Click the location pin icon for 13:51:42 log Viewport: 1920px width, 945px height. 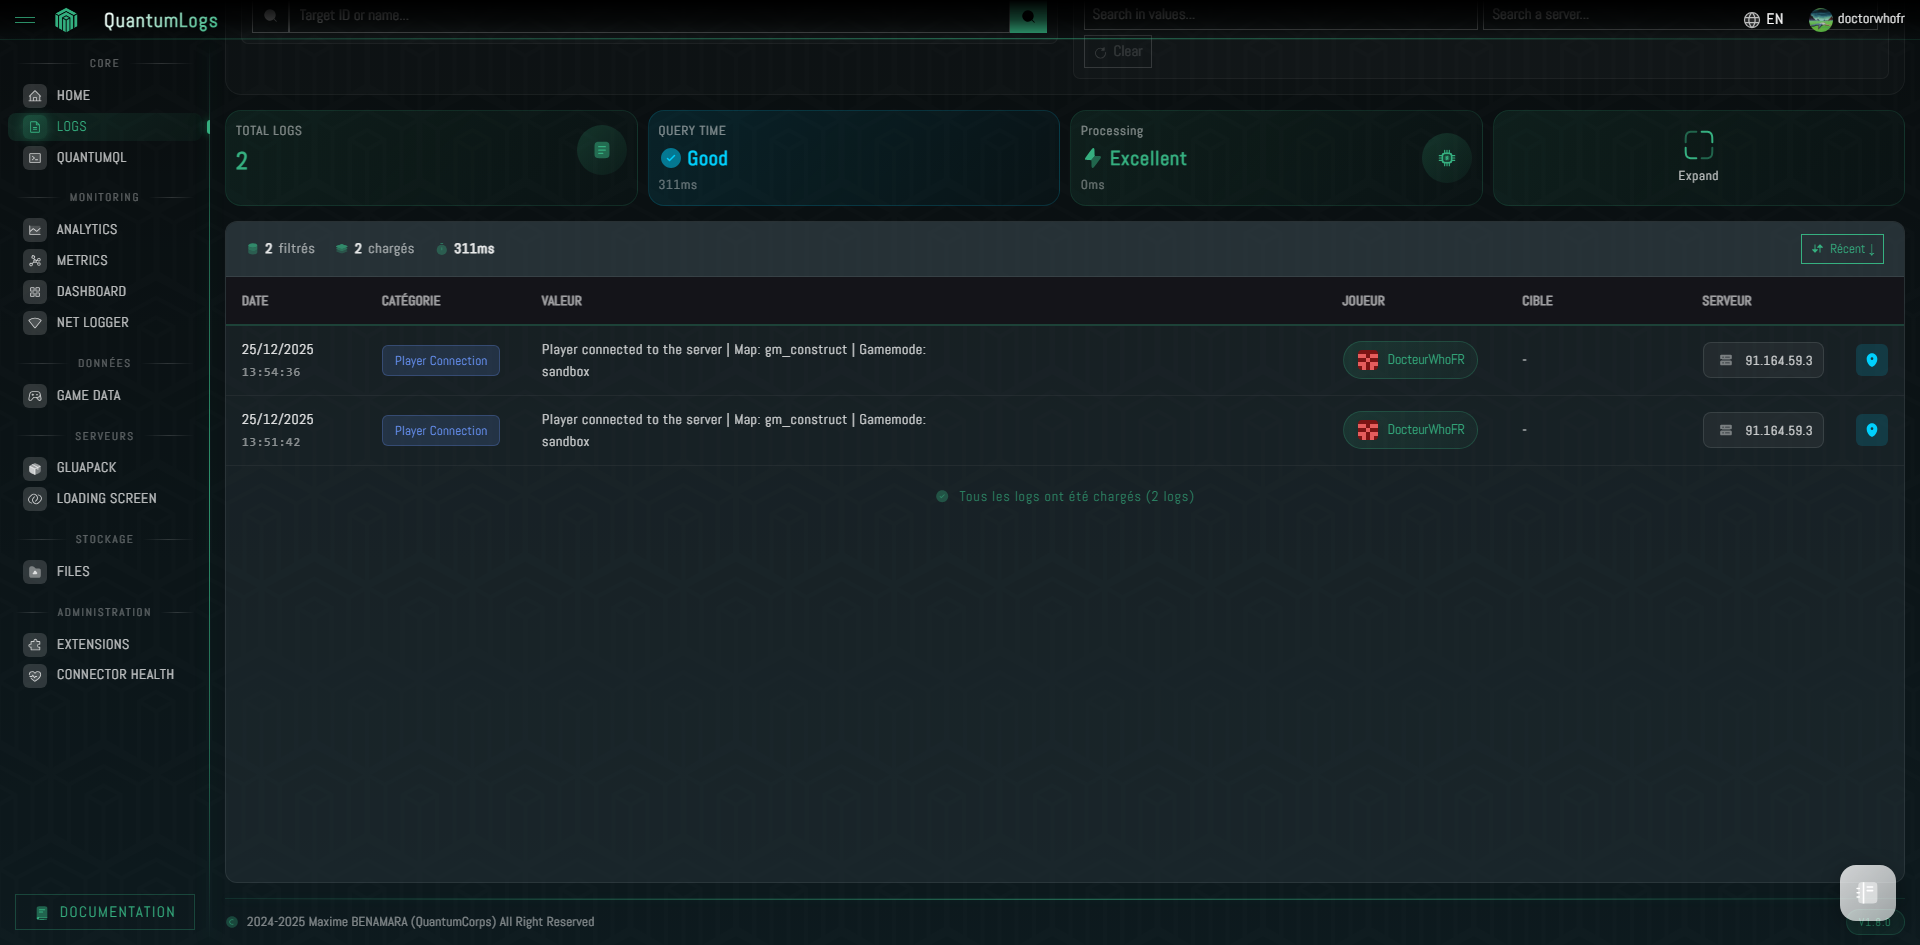[1872, 430]
